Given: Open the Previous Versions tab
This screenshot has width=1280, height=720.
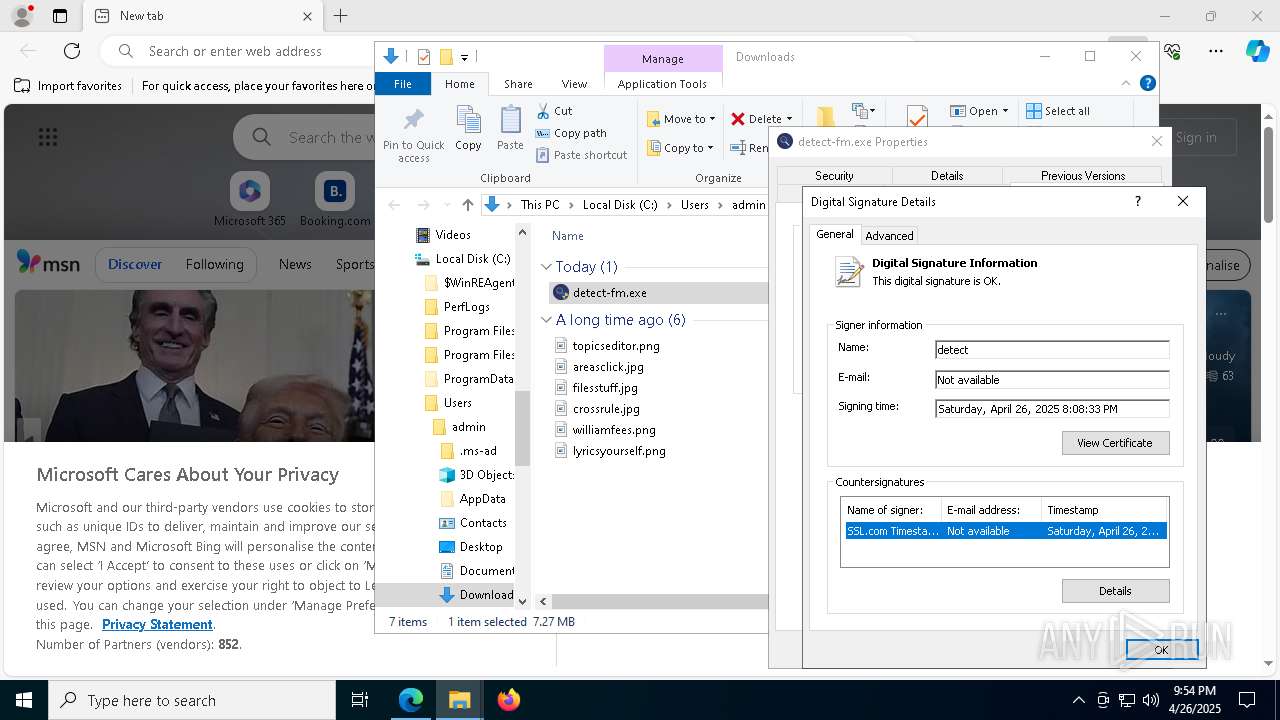Looking at the screenshot, I should 1082,176.
